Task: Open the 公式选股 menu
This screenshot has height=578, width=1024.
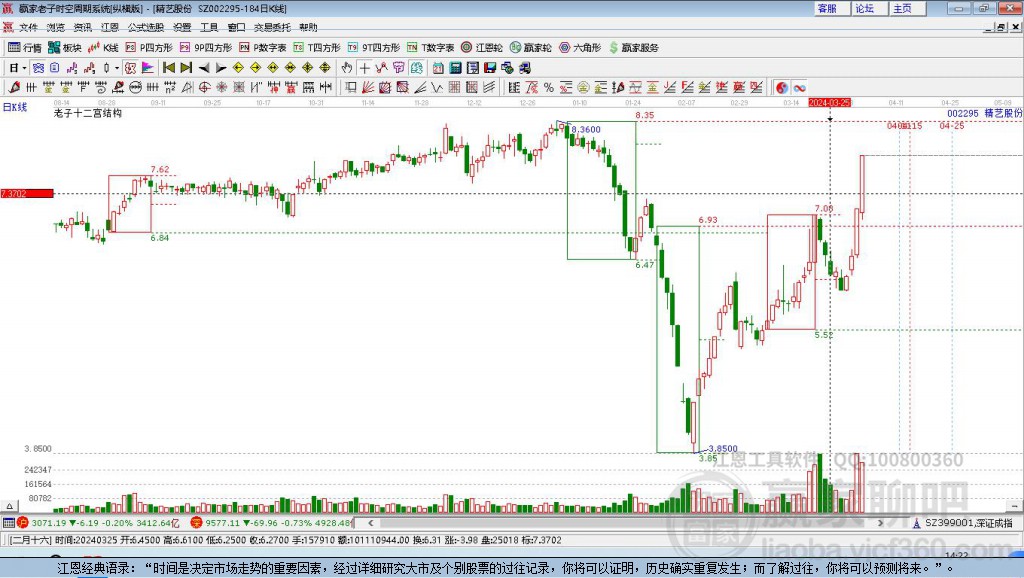Action: click(x=146, y=27)
